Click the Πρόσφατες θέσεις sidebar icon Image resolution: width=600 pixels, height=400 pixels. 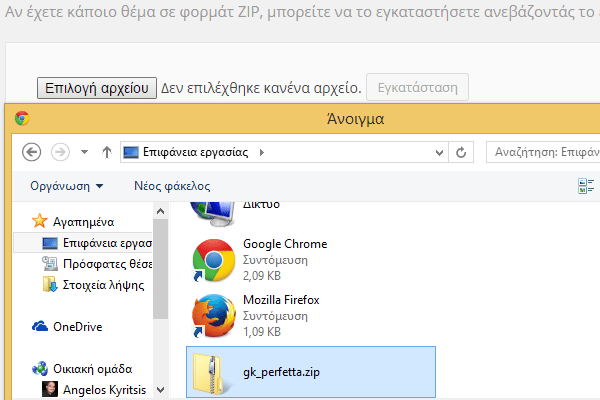50,263
